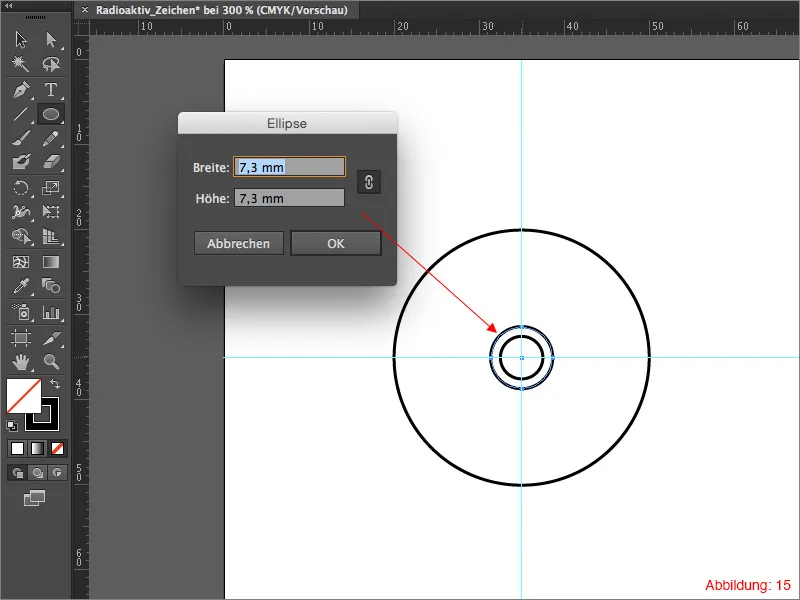Viewport: 800px width, 600px height.
Task: Select the Line Segment tool
Action: pyautogui.click(x=21, y=114)
